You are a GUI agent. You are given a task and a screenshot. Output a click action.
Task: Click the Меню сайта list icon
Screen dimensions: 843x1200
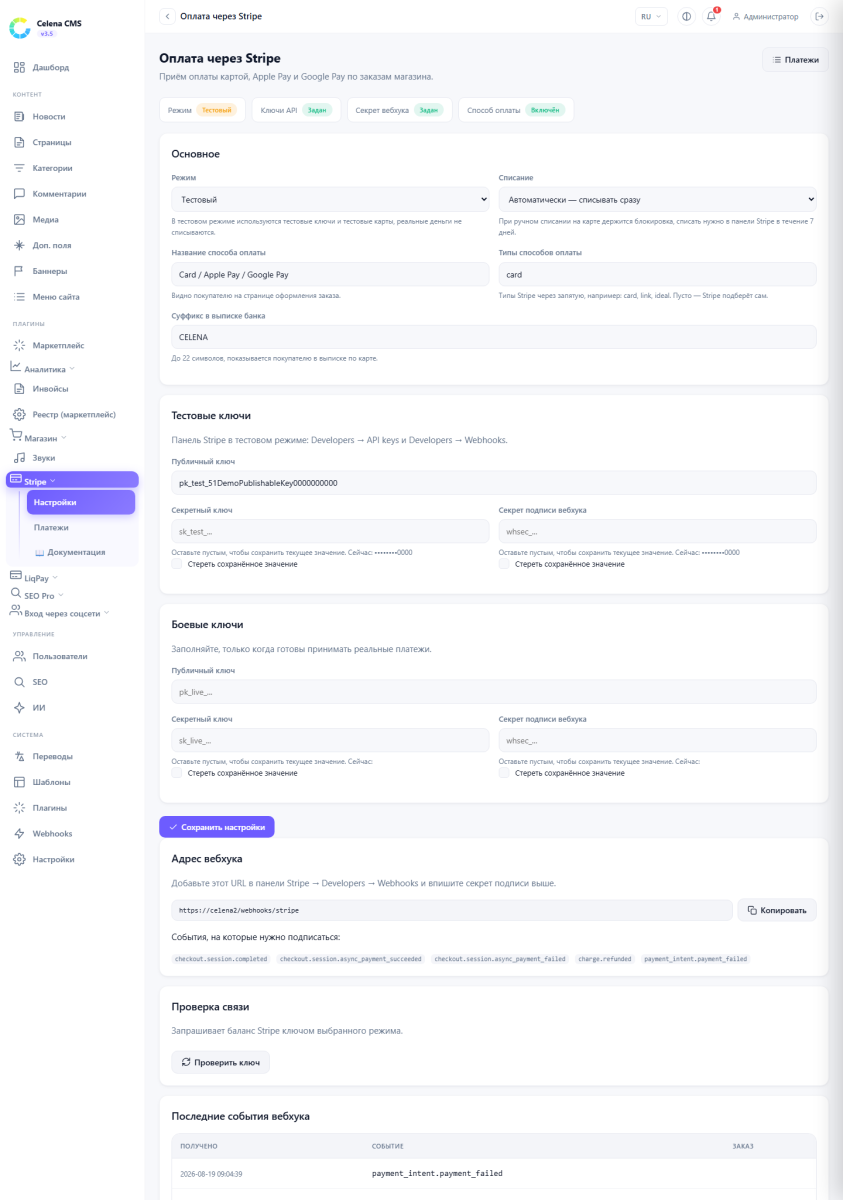point(19,297)
